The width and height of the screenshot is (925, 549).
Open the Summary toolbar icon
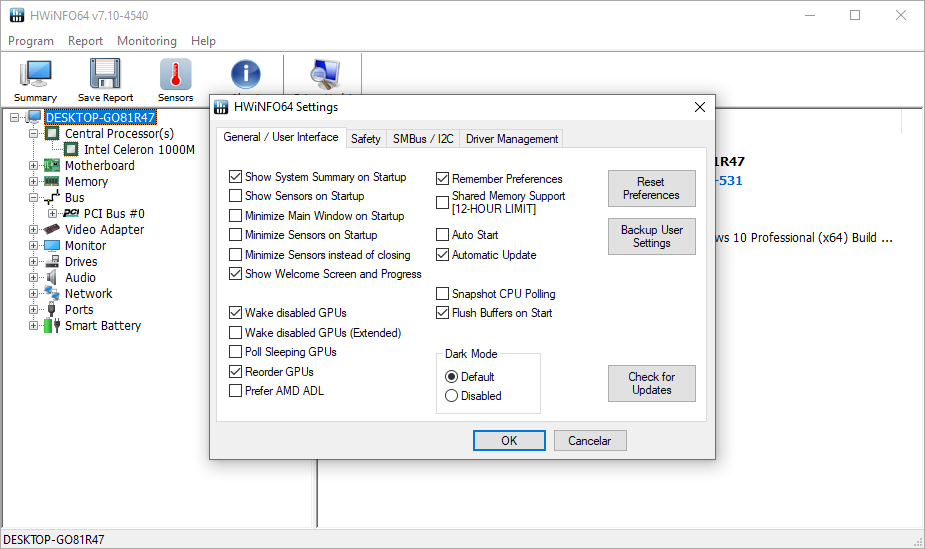pyautogui.click(x=35, y=74)
